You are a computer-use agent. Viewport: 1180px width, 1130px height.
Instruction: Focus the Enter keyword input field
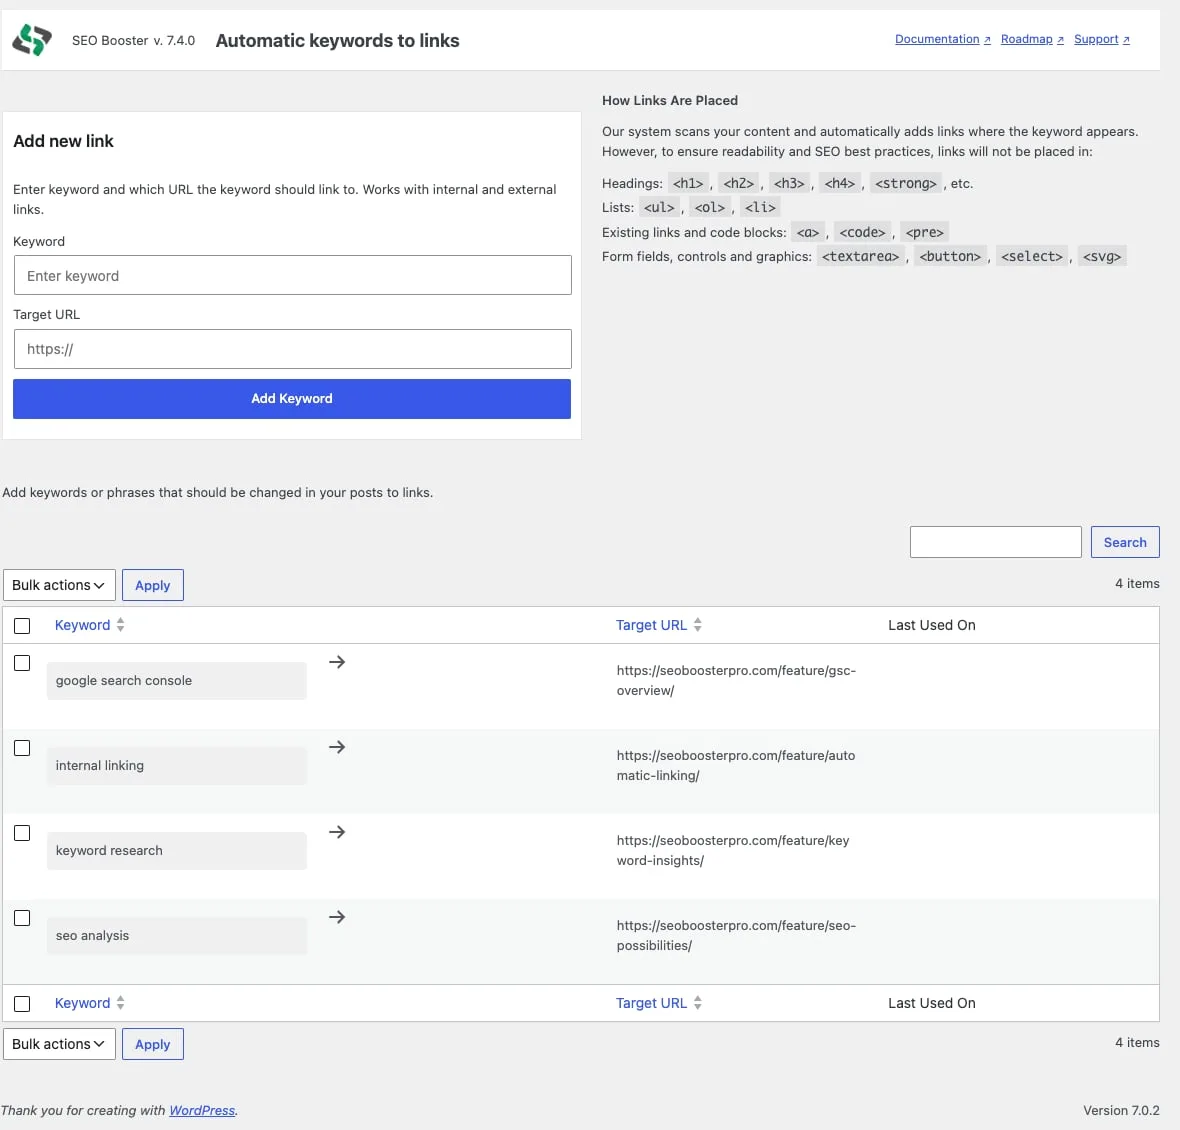coord(293,275)
